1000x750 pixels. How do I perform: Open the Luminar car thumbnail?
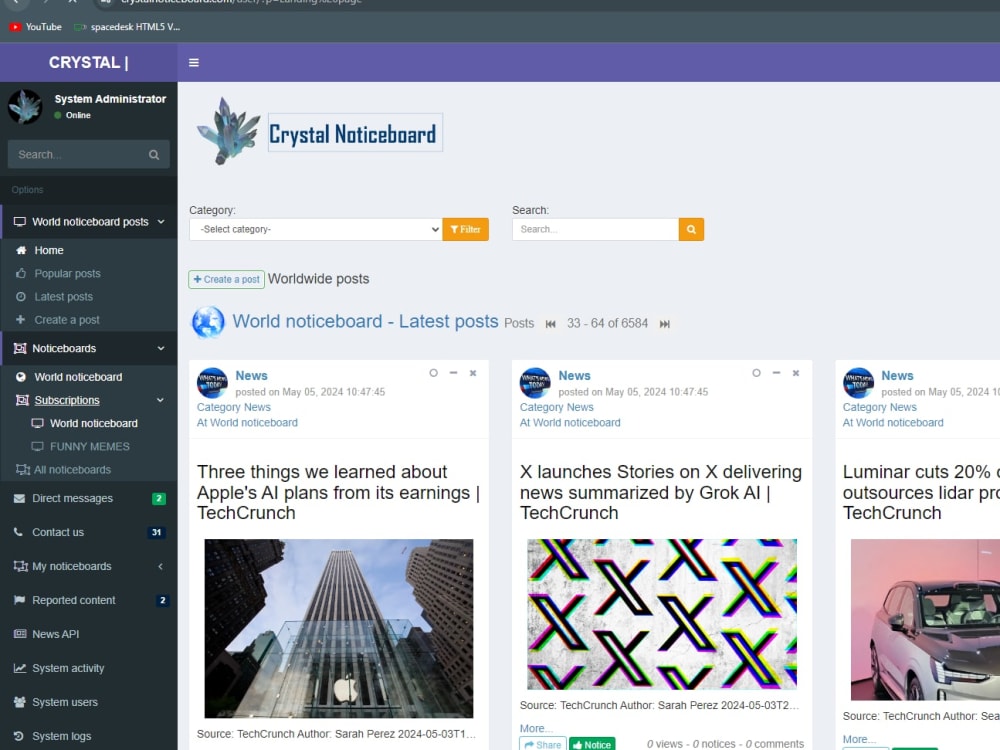925,620
